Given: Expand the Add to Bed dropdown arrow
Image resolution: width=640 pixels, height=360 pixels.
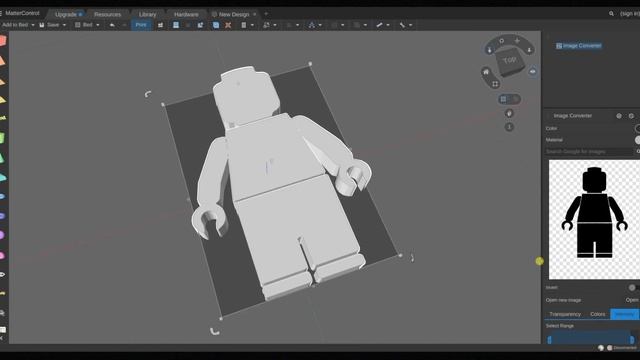Looking at the screenshot, I should [x=33, y=25].
